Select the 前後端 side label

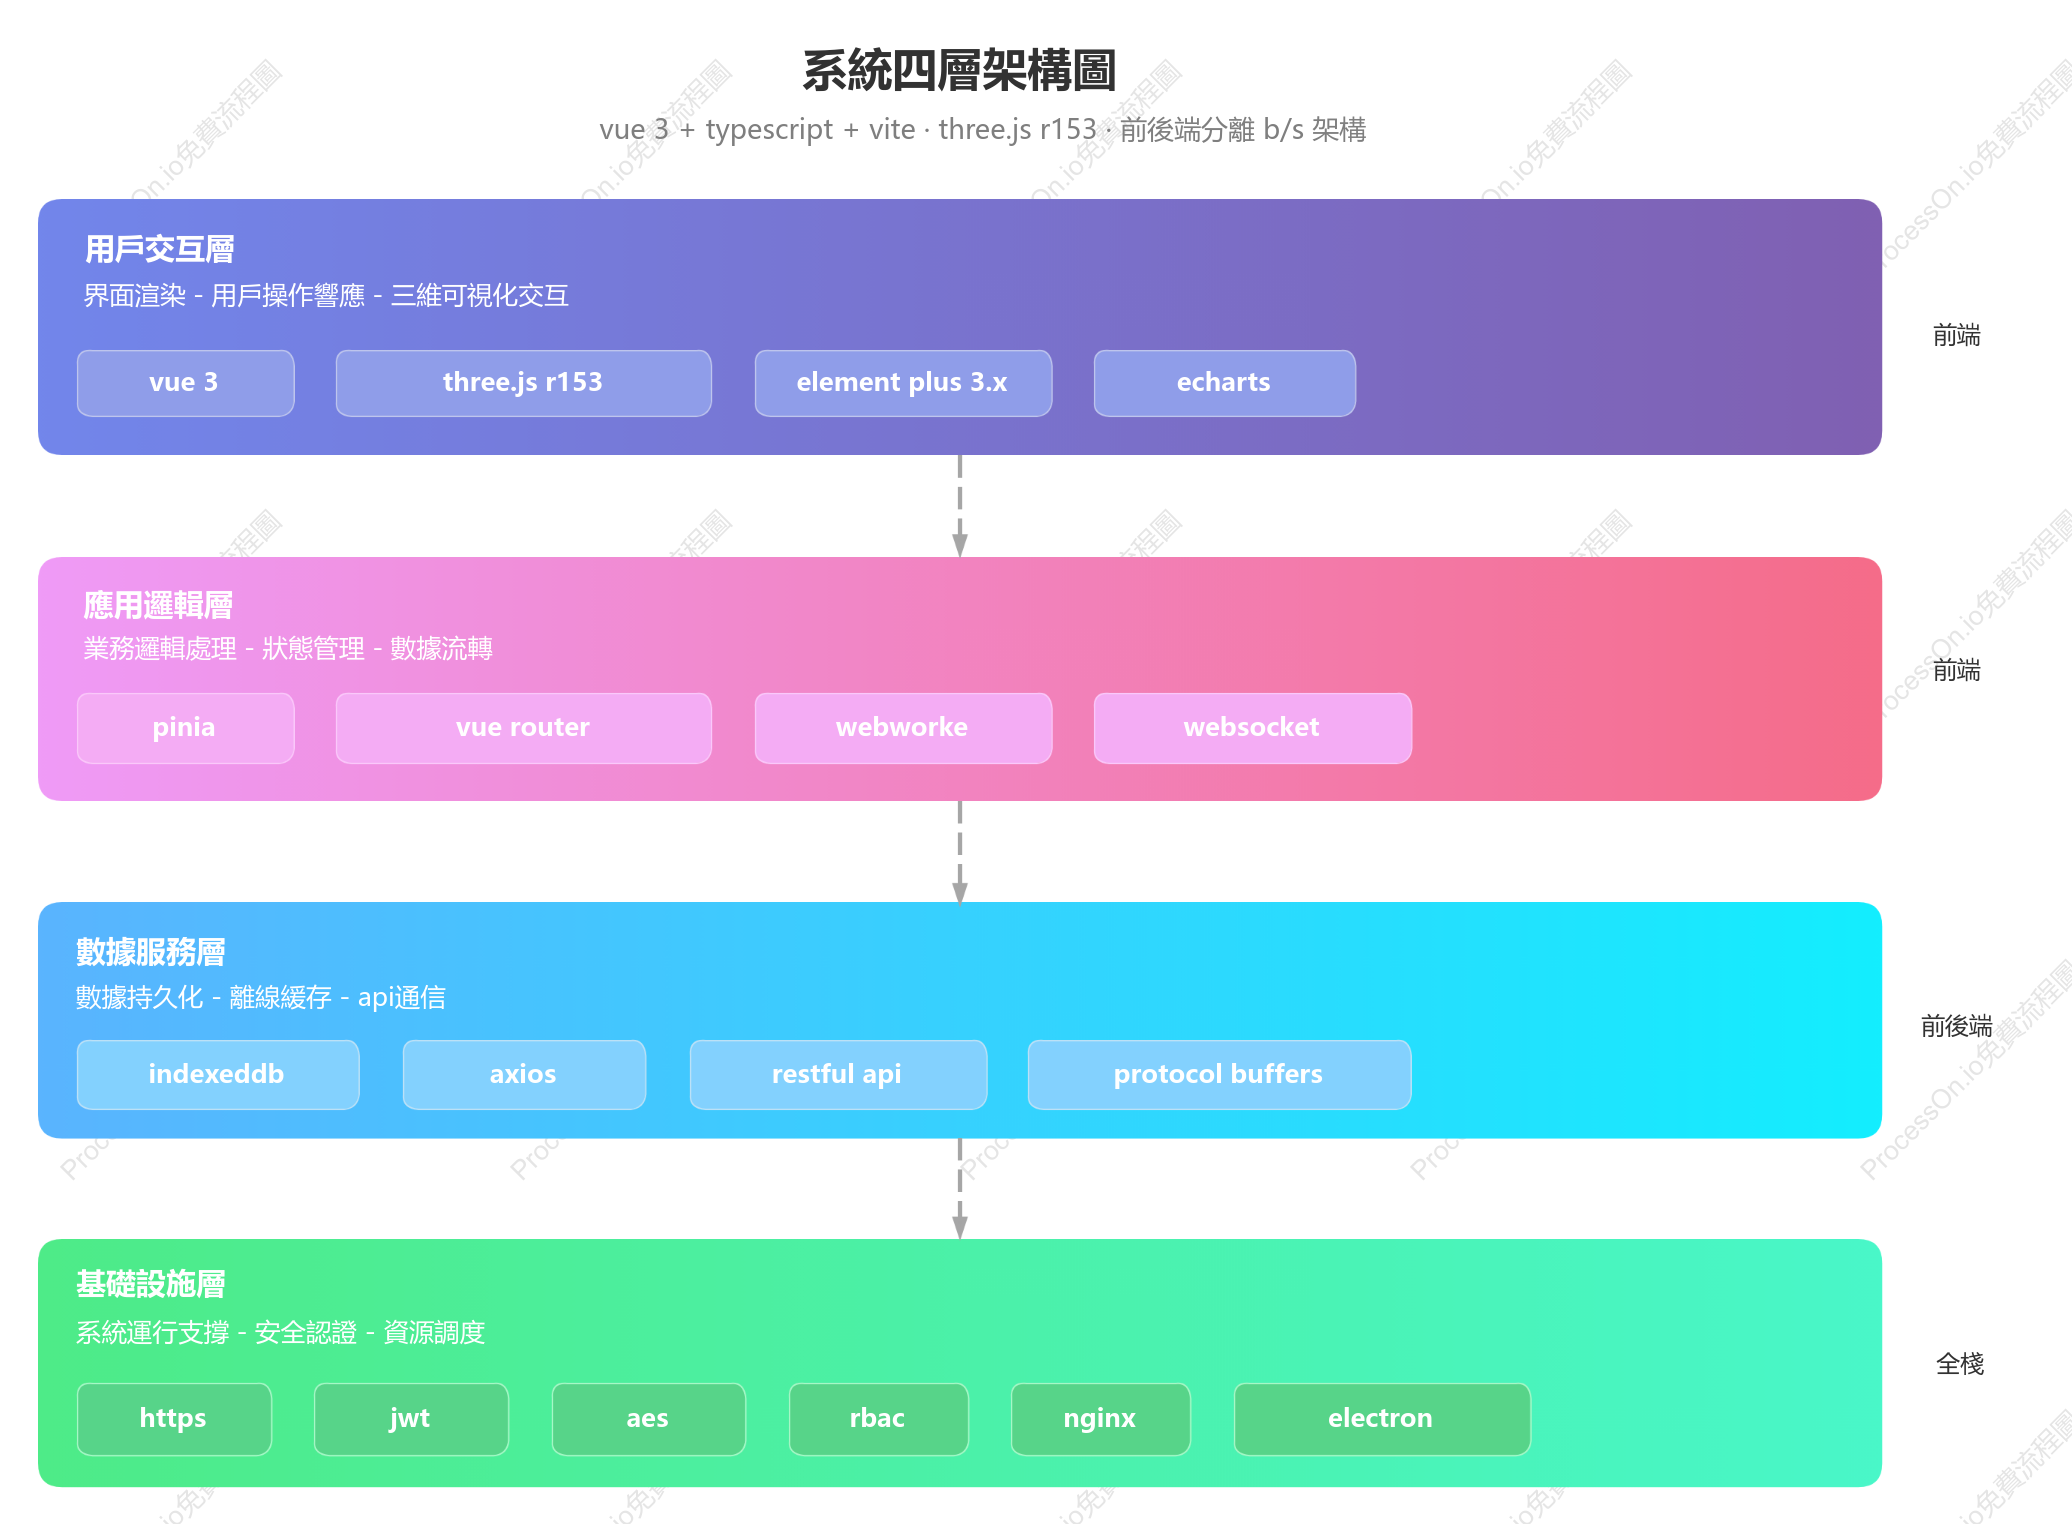(1956, 1026)
